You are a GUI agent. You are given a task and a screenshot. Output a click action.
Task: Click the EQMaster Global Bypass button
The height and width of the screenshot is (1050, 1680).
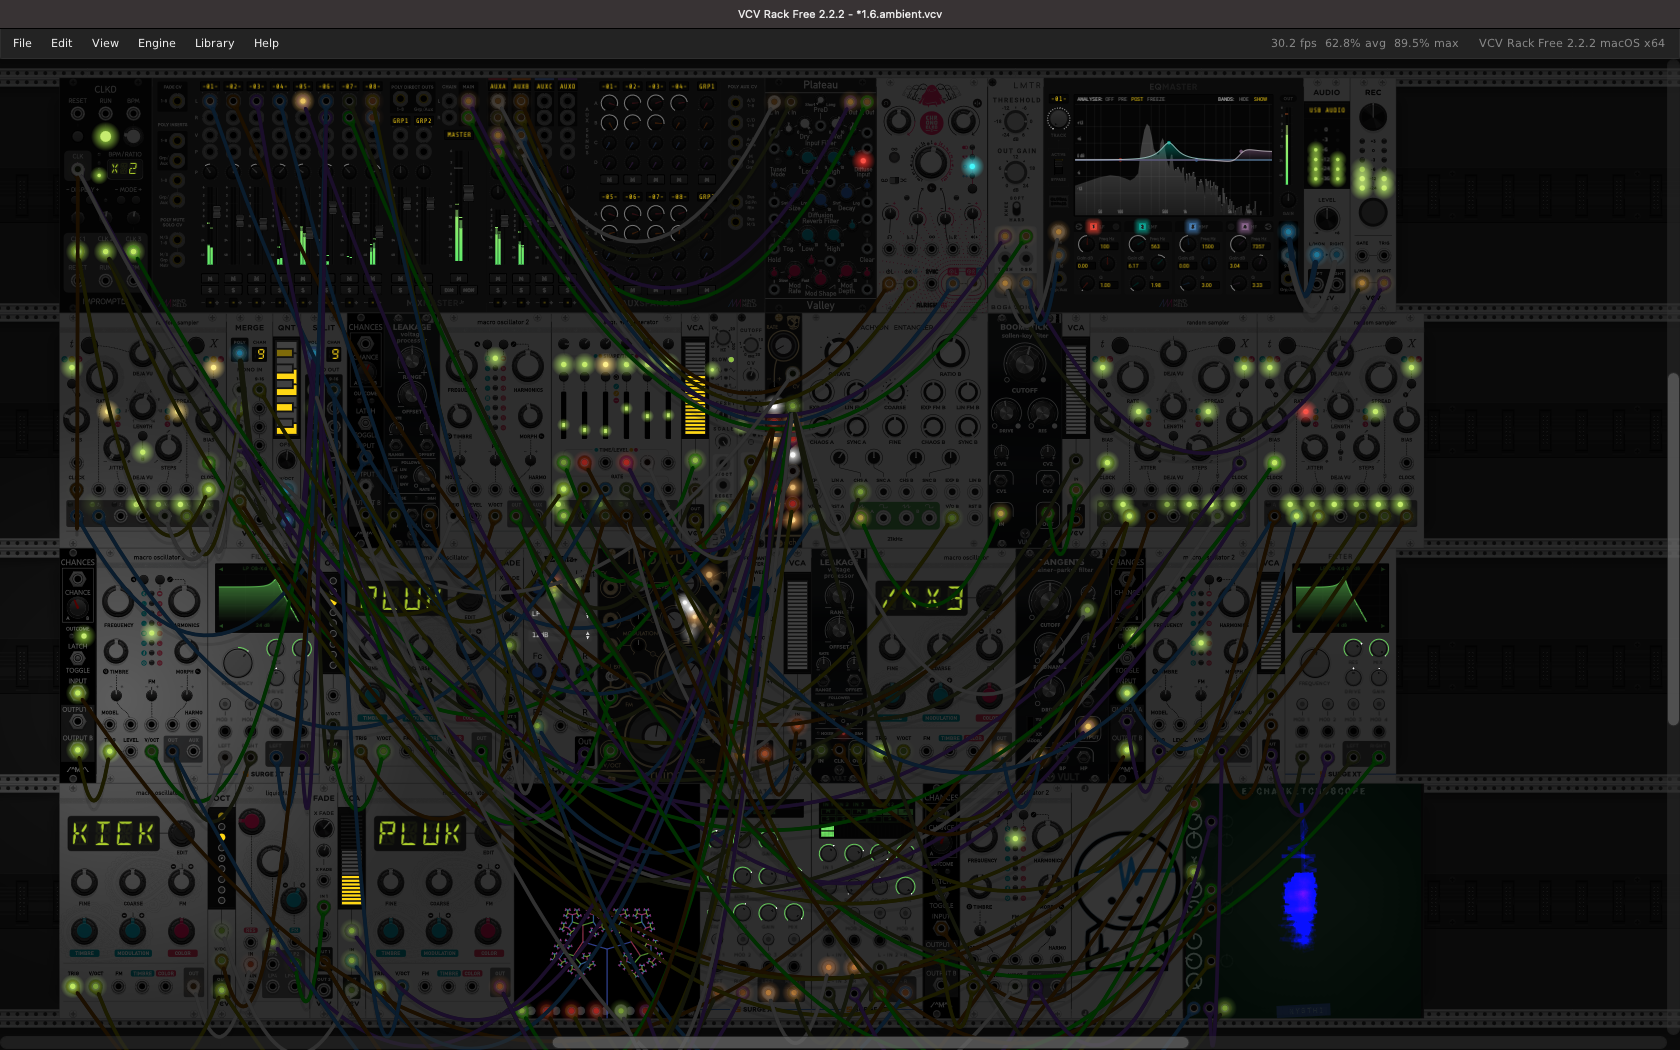[x=1058, y=201]
